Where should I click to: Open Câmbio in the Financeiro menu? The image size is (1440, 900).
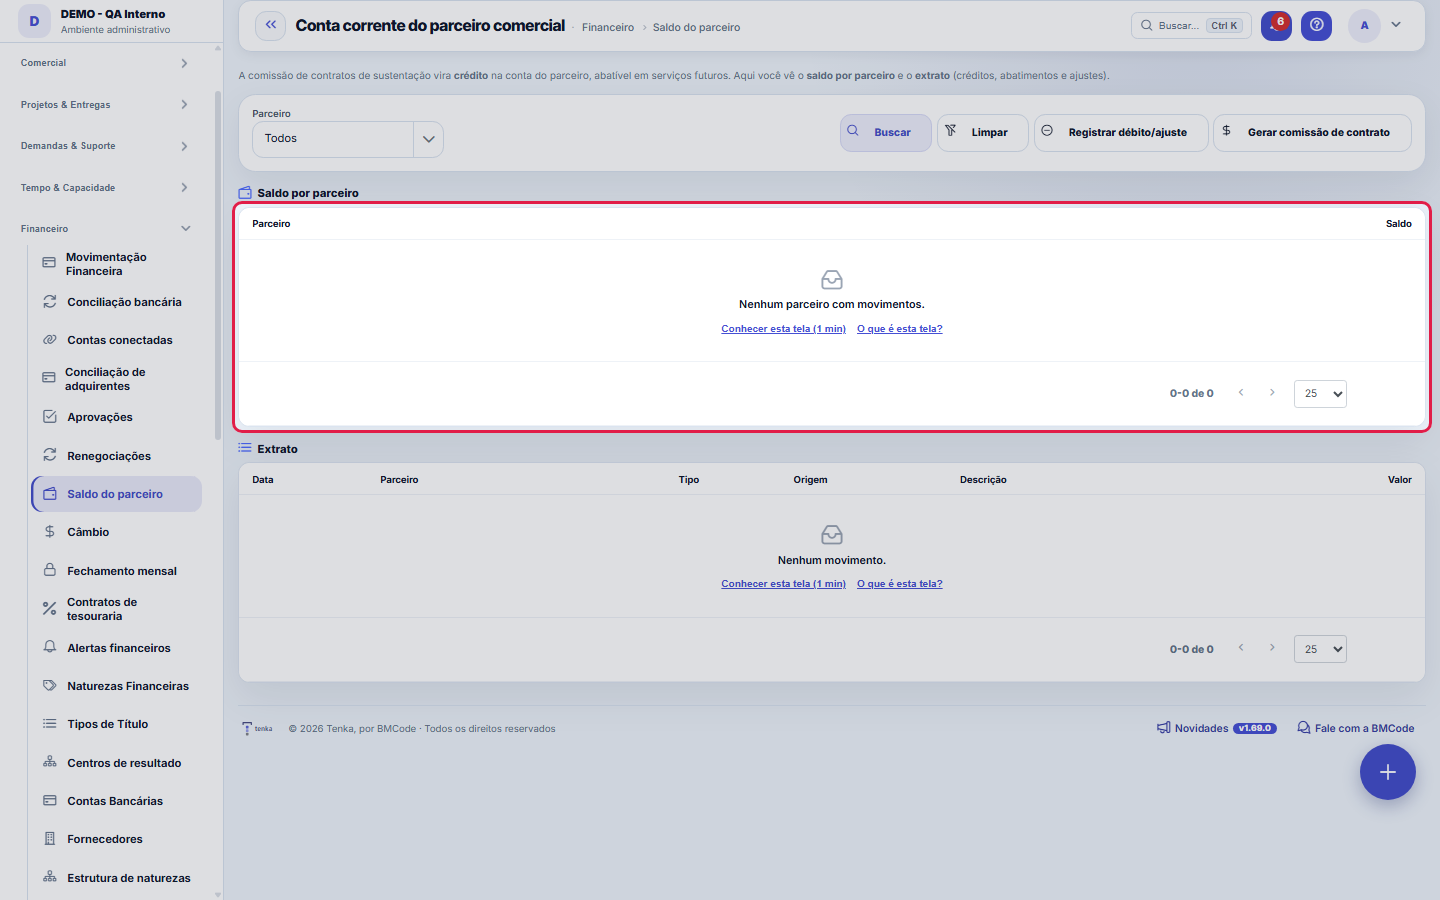116,532
